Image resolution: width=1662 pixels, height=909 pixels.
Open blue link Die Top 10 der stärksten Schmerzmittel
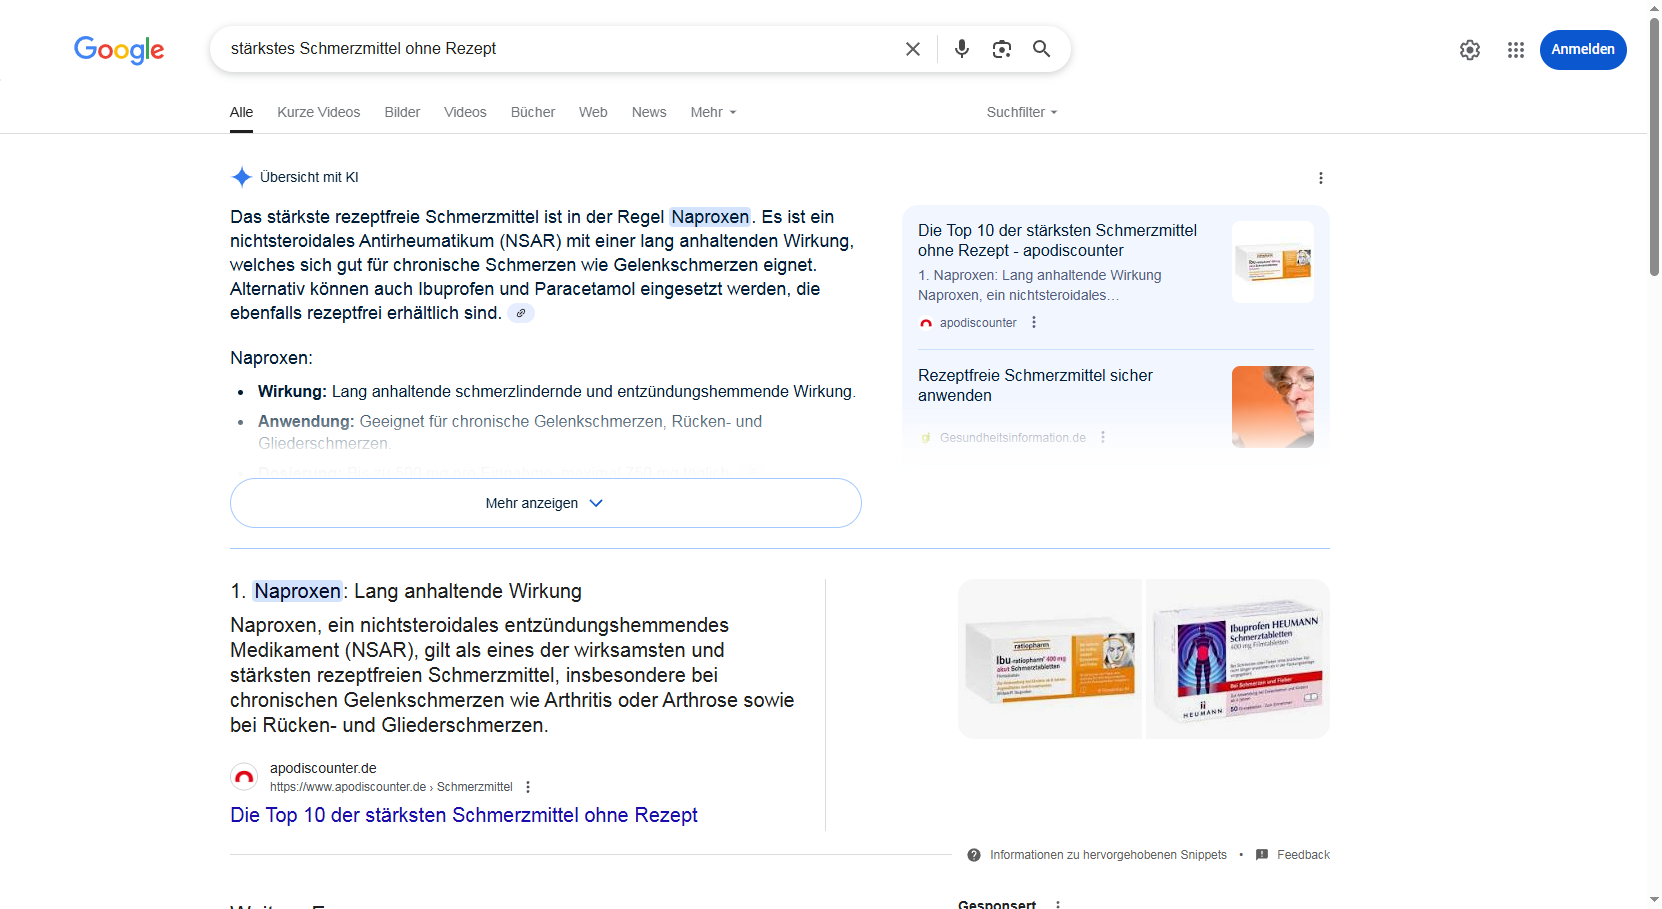464,815
